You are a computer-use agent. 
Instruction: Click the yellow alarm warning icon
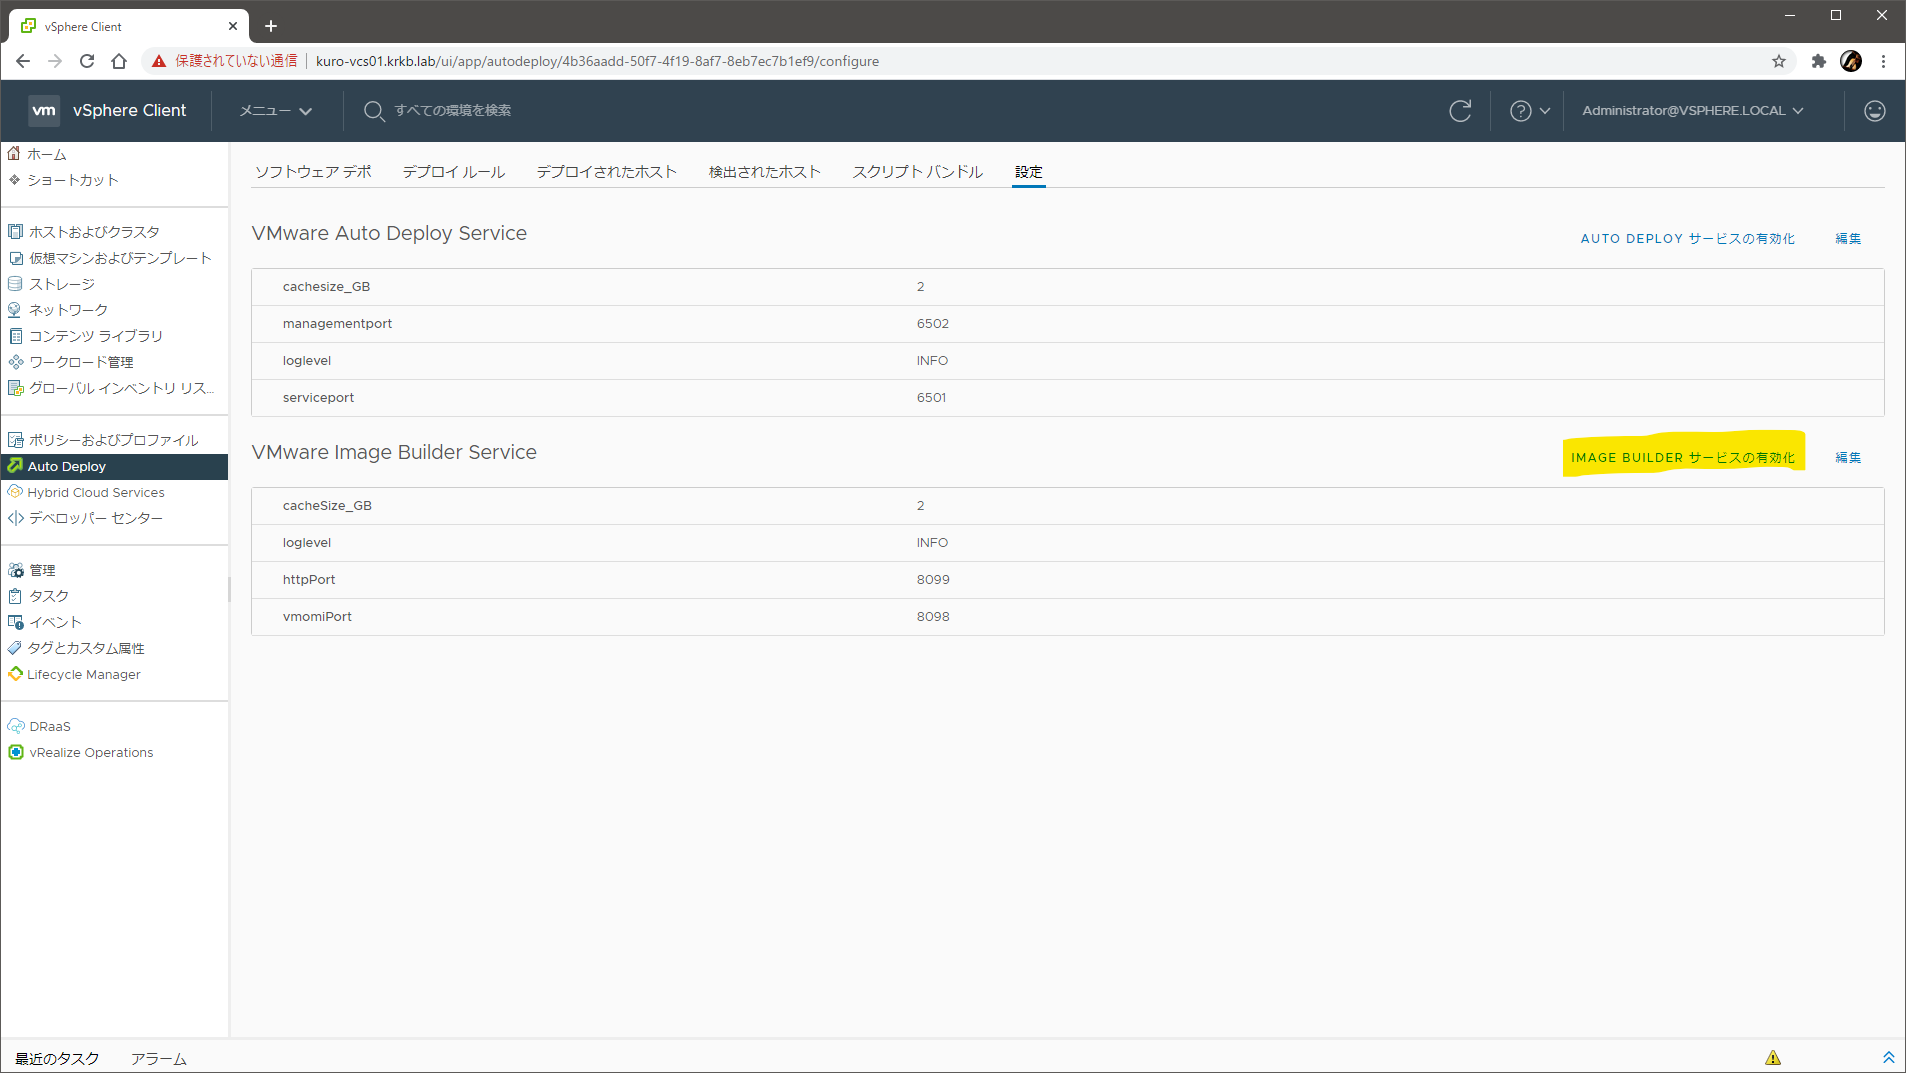pos(1773,1058)
